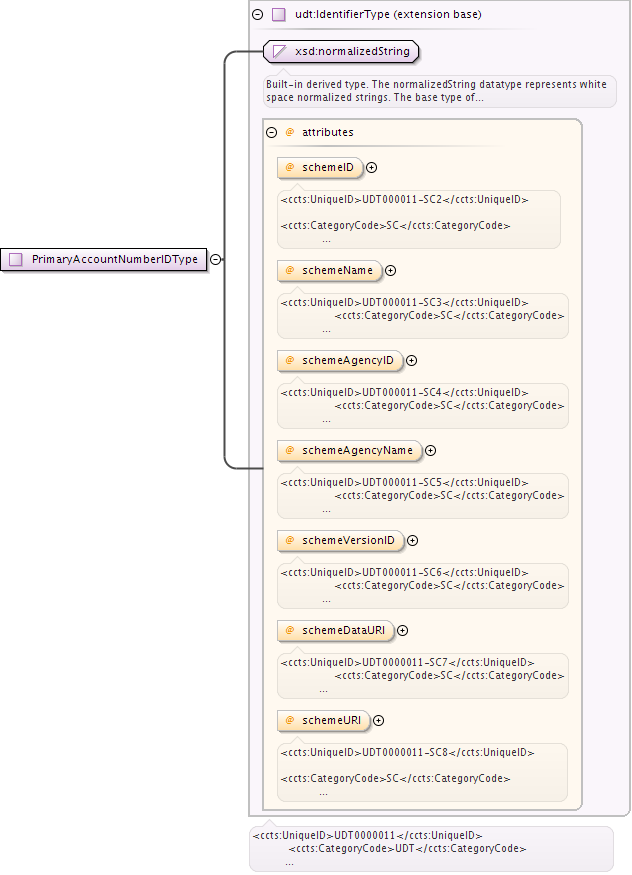632x875 pixels.
Task: Select the schemeDataURI attribute label
Action: [x=344, y=630]
